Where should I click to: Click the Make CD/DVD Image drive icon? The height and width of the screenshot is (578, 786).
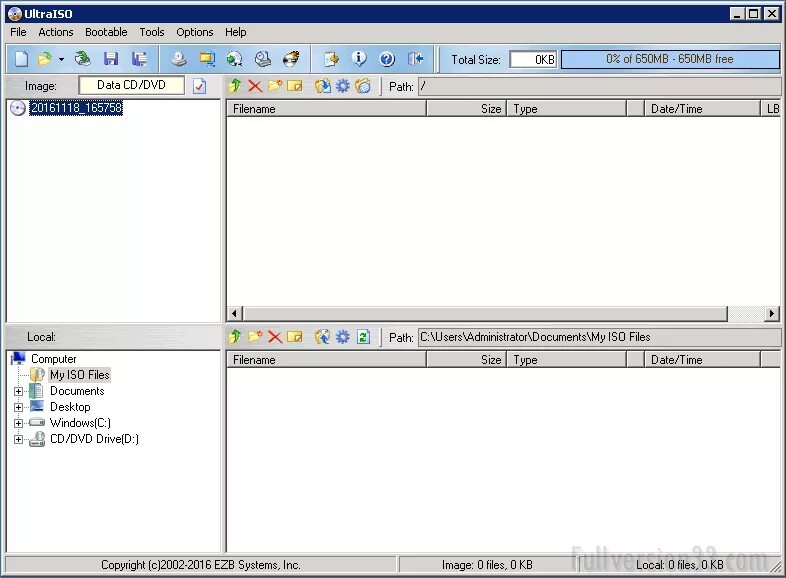pos(178,59)
